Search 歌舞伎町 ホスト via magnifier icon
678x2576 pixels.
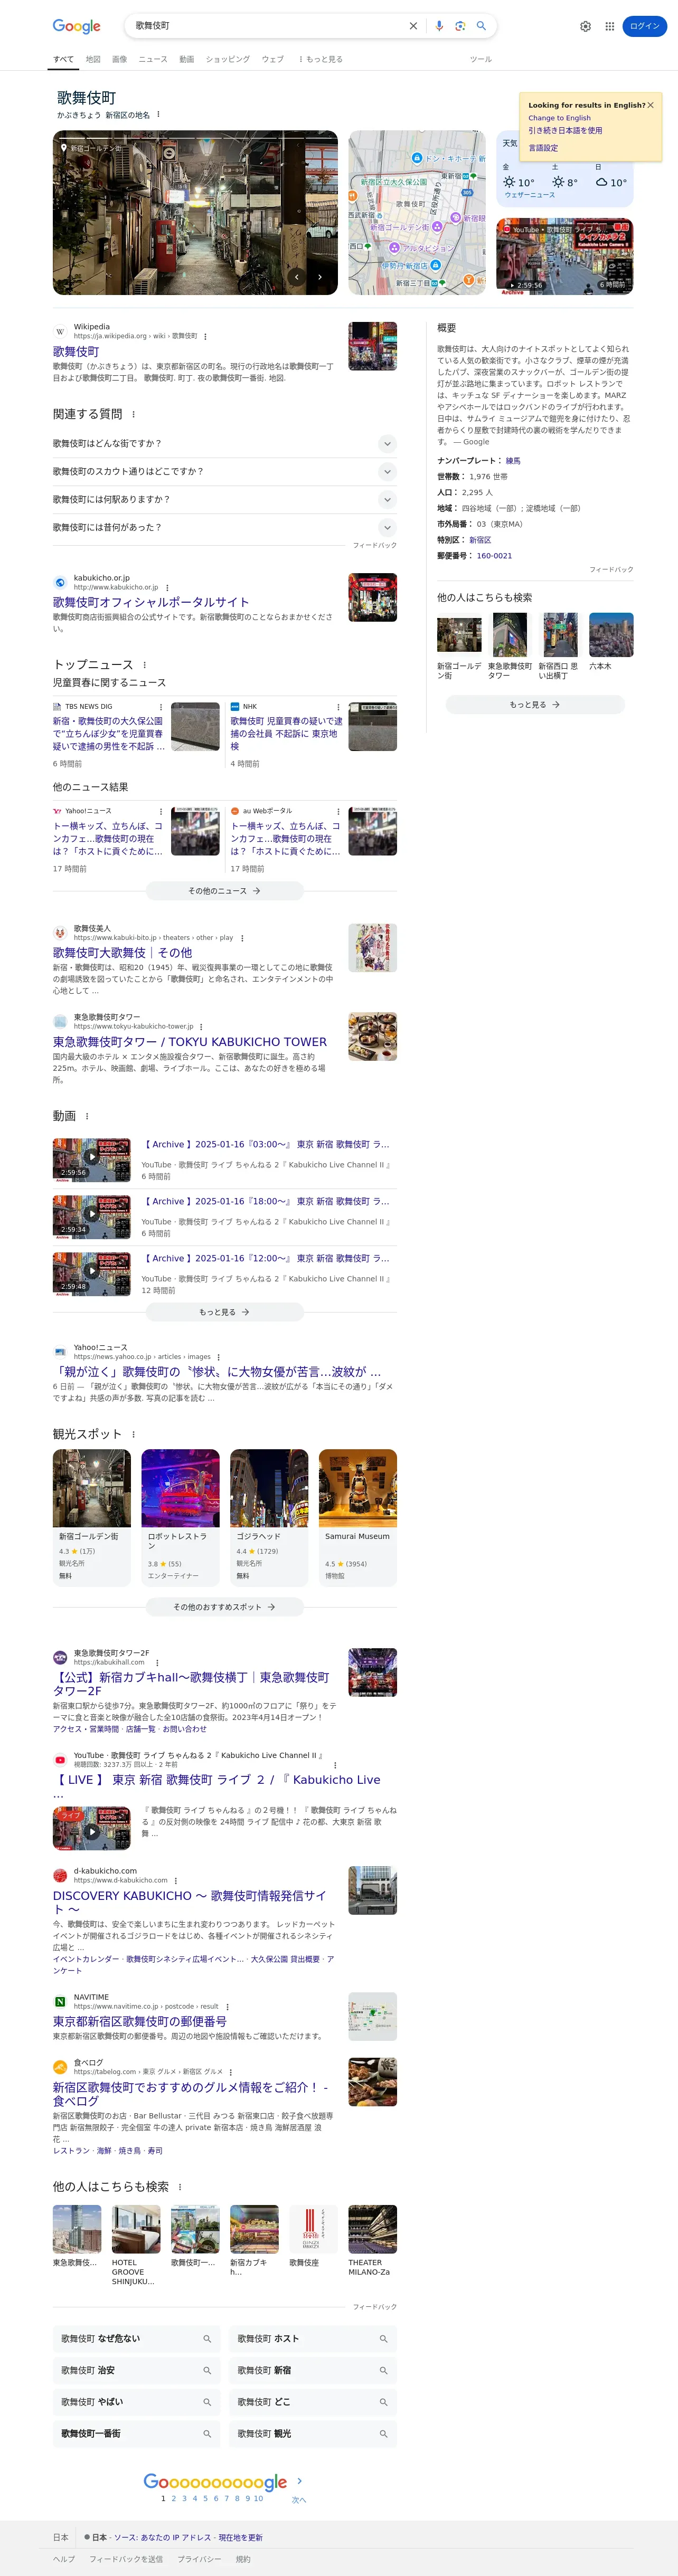point(383,2338)
